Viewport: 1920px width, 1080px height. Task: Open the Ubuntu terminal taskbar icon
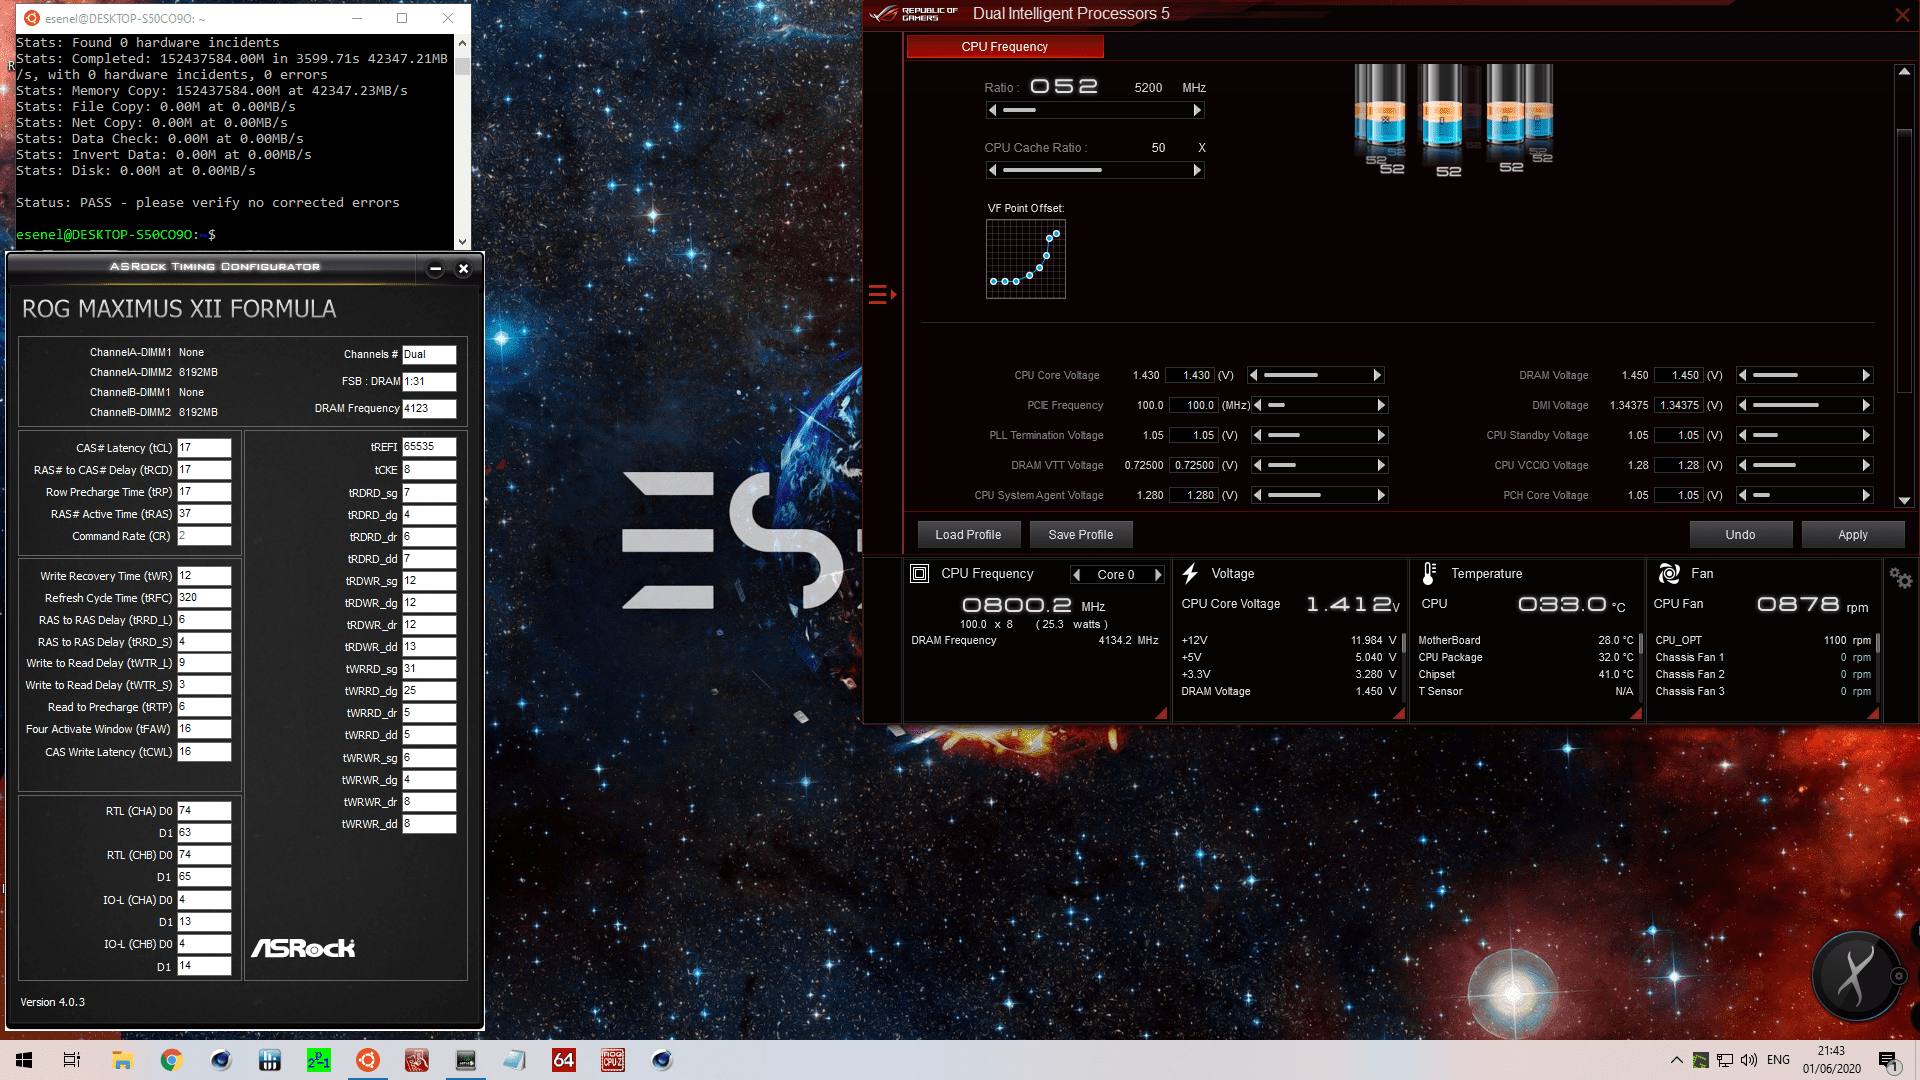367,1060
